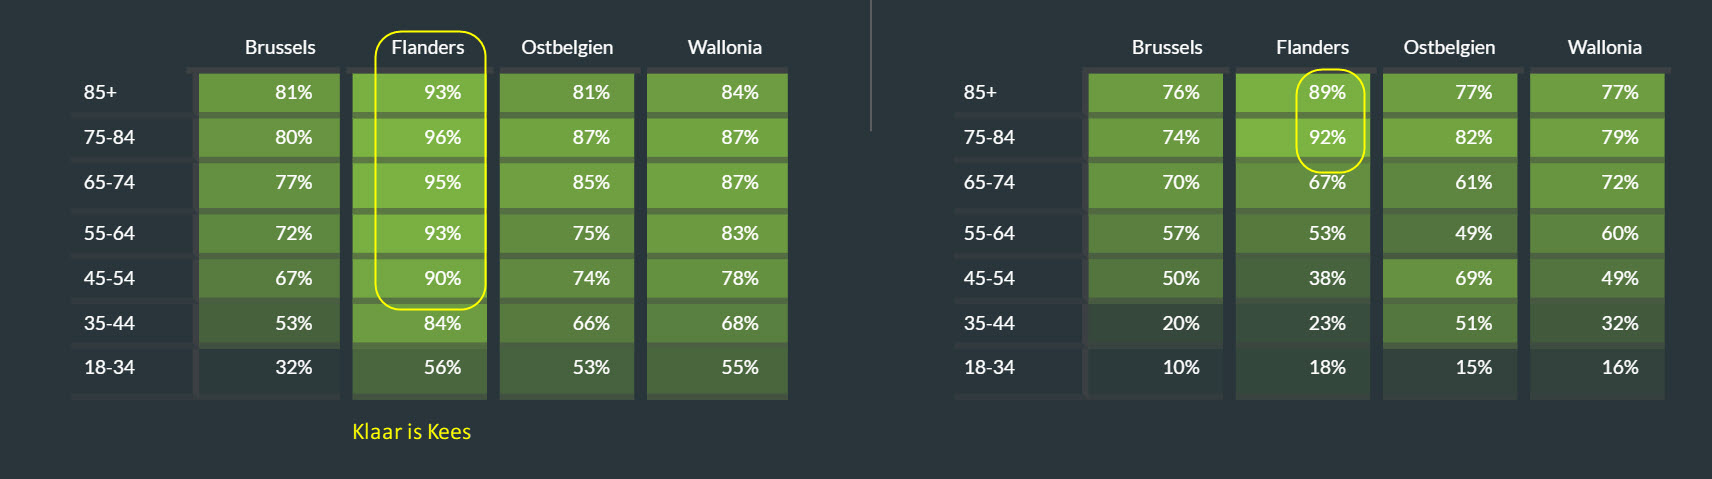Click the 55-64 row label in left table
Image resolution: width=1712 pixels, height=479 pixels.
click(109, 233)
